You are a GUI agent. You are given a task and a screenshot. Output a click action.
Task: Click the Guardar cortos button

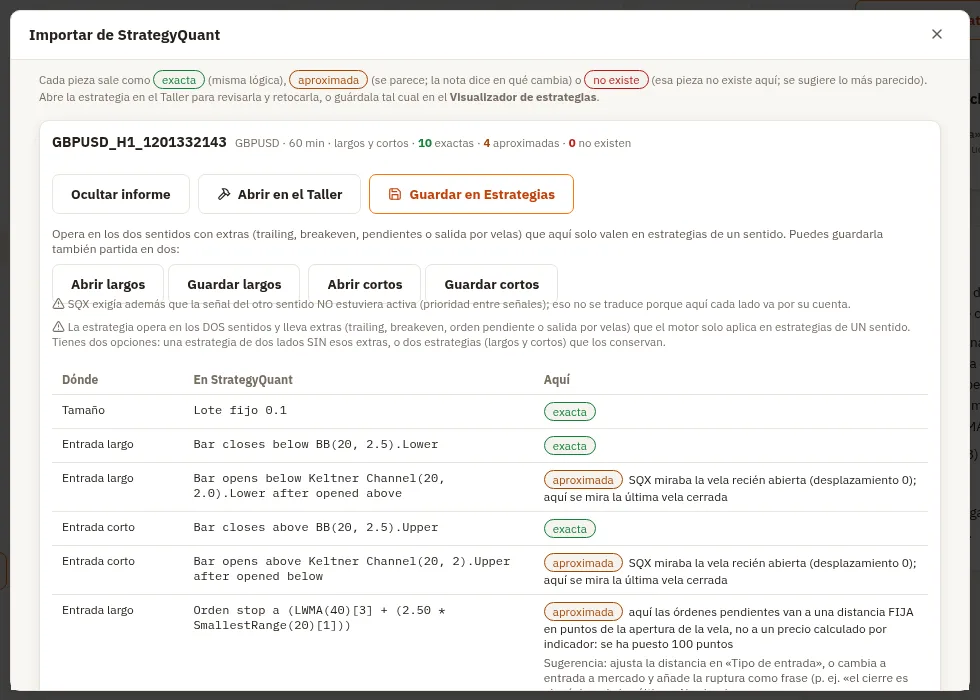tap(492, 284)
